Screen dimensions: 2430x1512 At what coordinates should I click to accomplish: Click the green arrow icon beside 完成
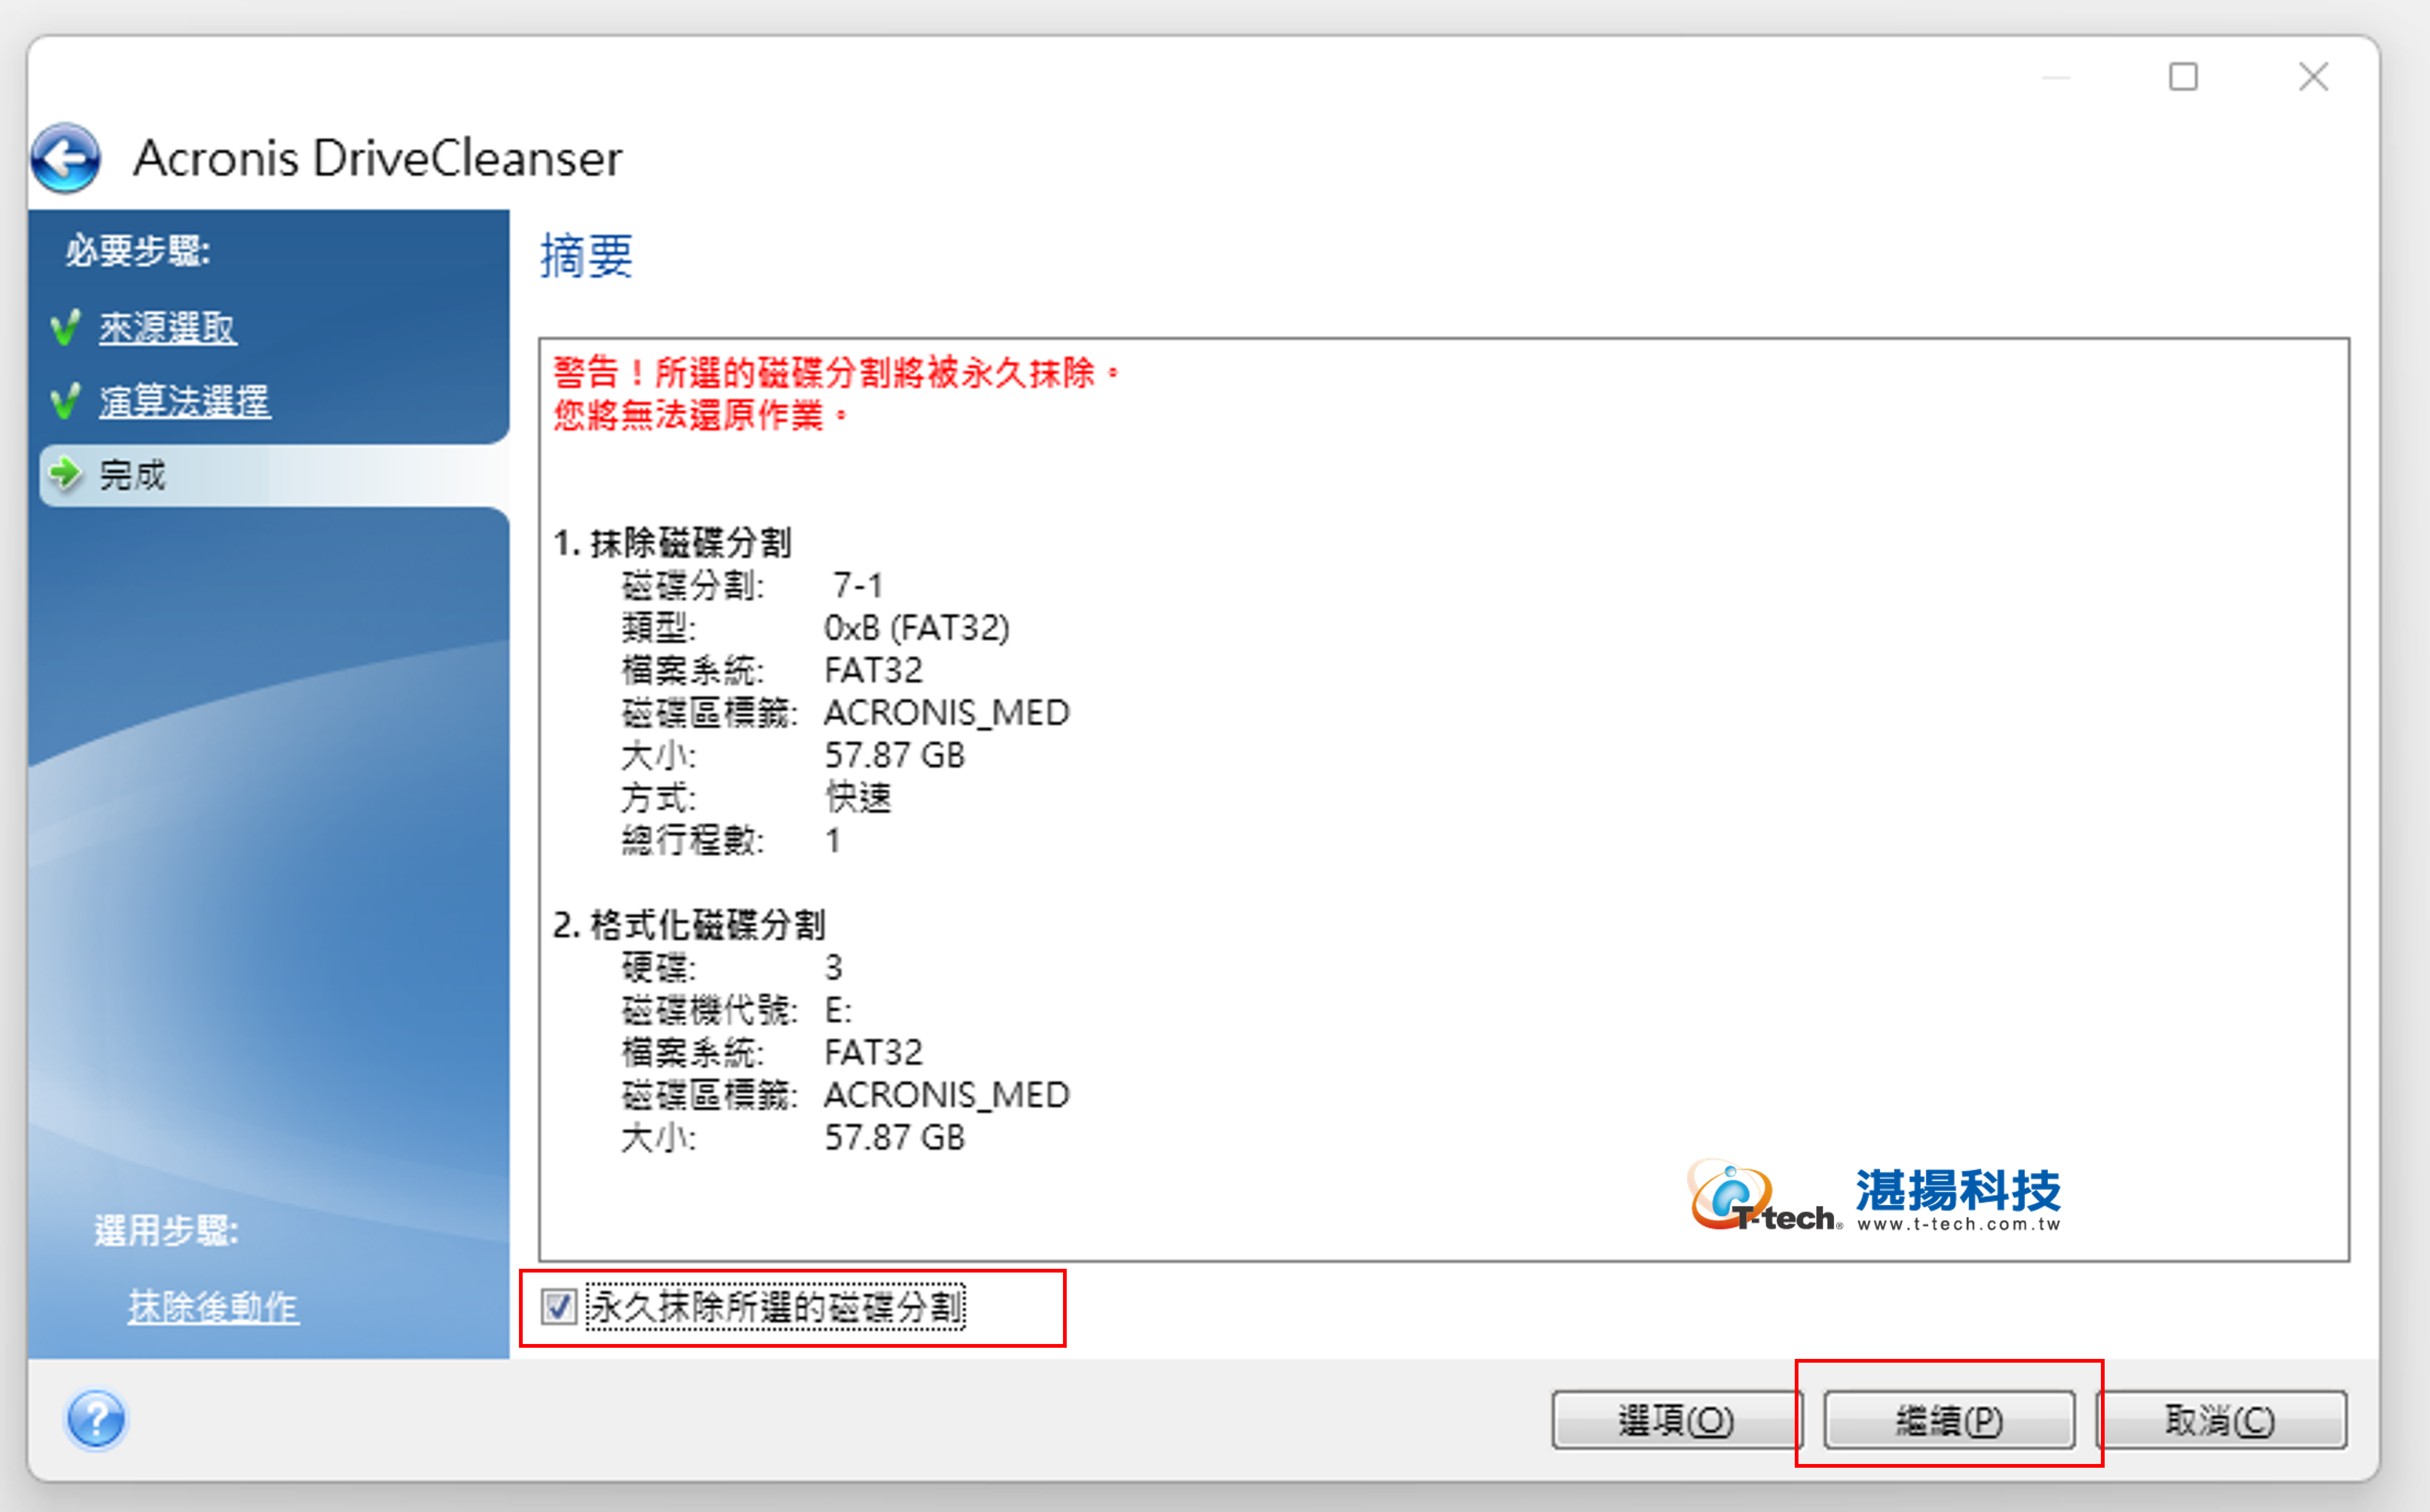coord(66,474)
